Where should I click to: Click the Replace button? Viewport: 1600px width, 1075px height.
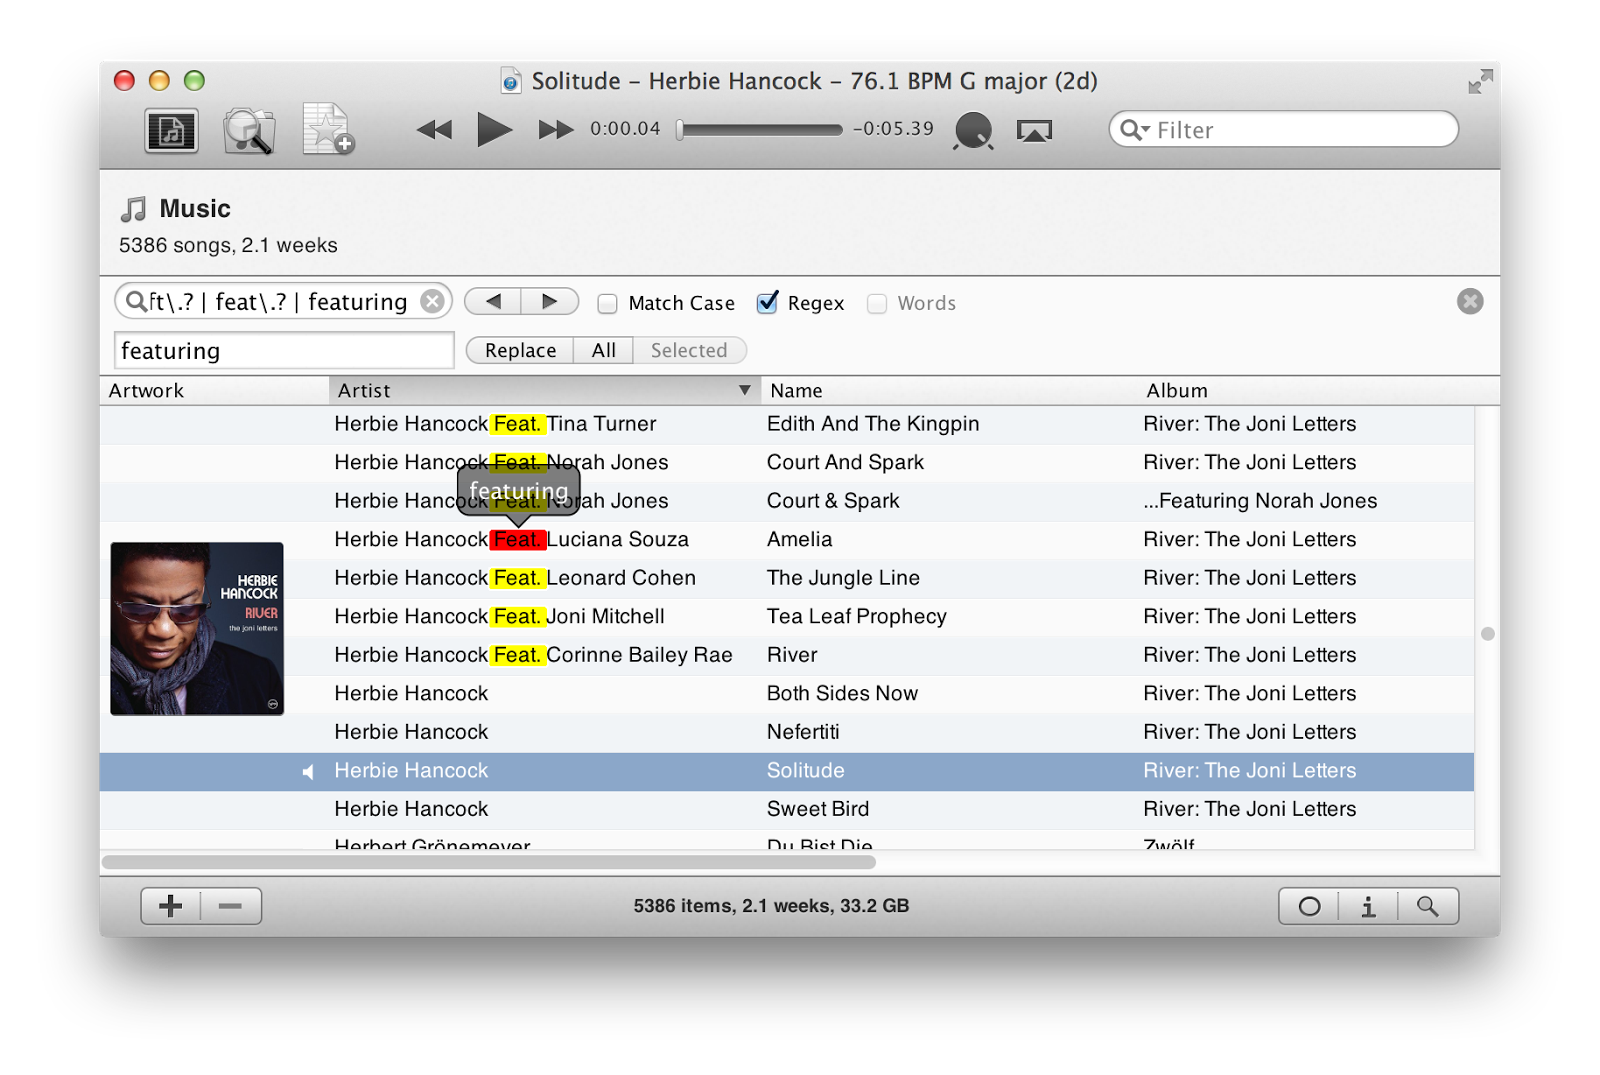coord(520,350)
